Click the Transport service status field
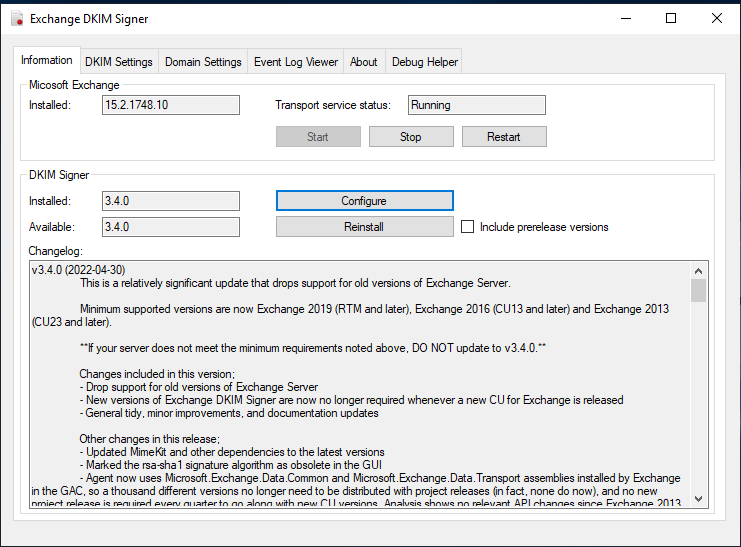 (x=476, y=105)
